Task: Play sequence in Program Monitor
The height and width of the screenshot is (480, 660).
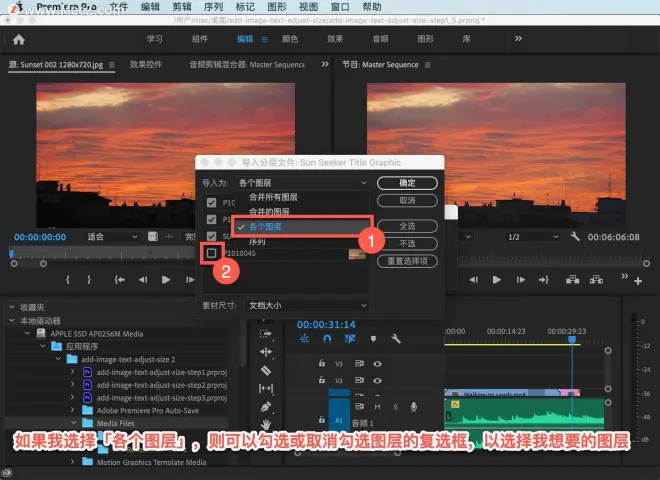Action: click(497, 280)
